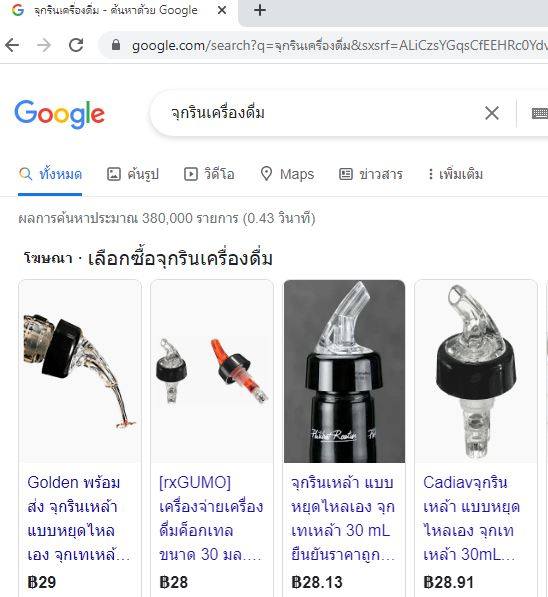The width and height of the screenshot is (548, 597).
Task: Open the on-screen keyboard icon in search bar
Action: [x=540, y=113]
